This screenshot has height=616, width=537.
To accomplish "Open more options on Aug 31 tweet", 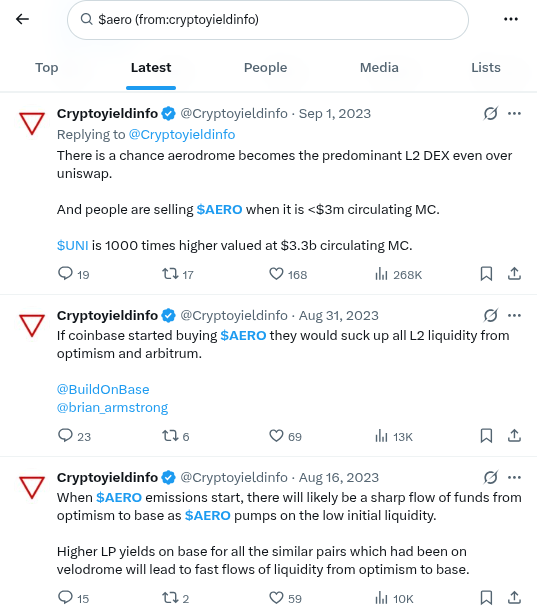I will [x=514, y=315].
